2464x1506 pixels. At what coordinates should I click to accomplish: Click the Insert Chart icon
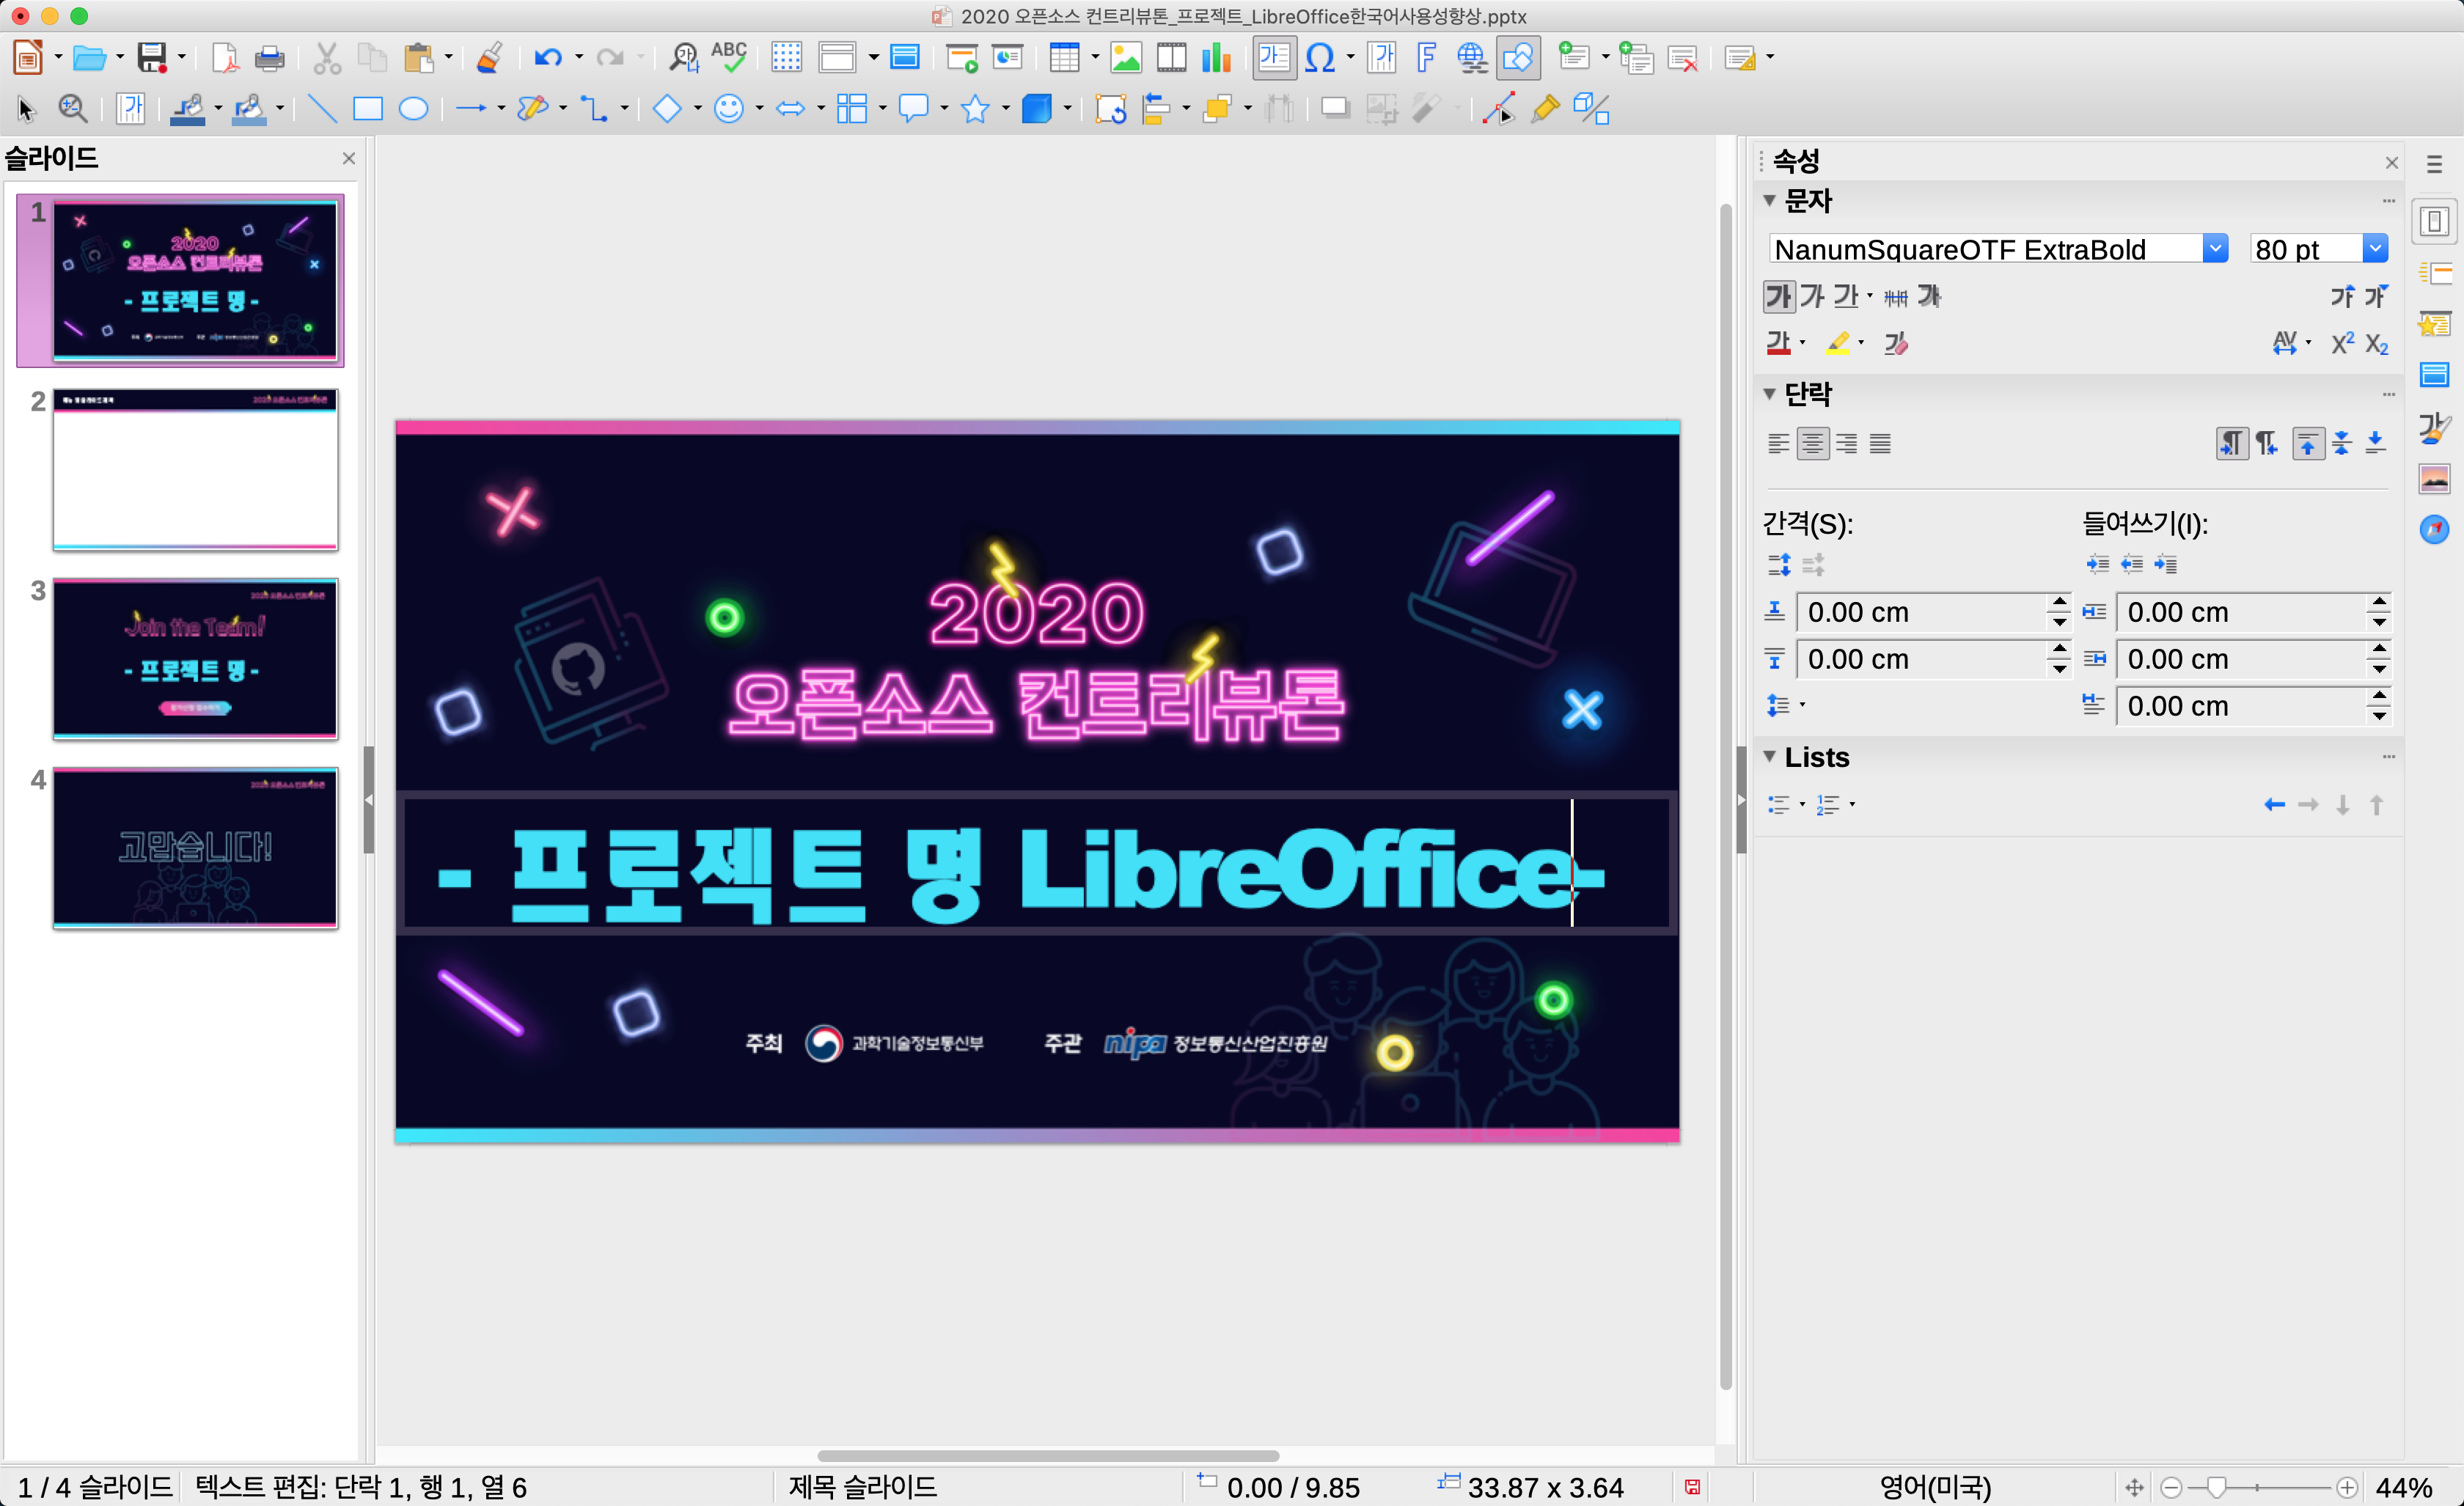(x=1215, y=58)
